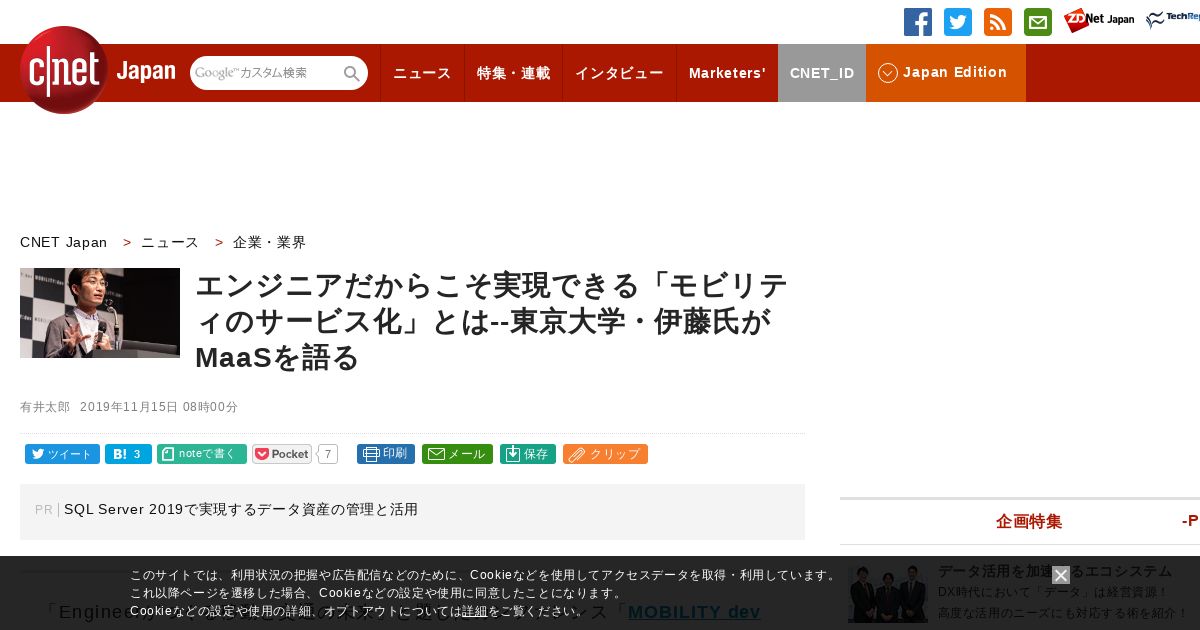Print article with 印刷 button
1200x630 pixels.
point(386,454)
